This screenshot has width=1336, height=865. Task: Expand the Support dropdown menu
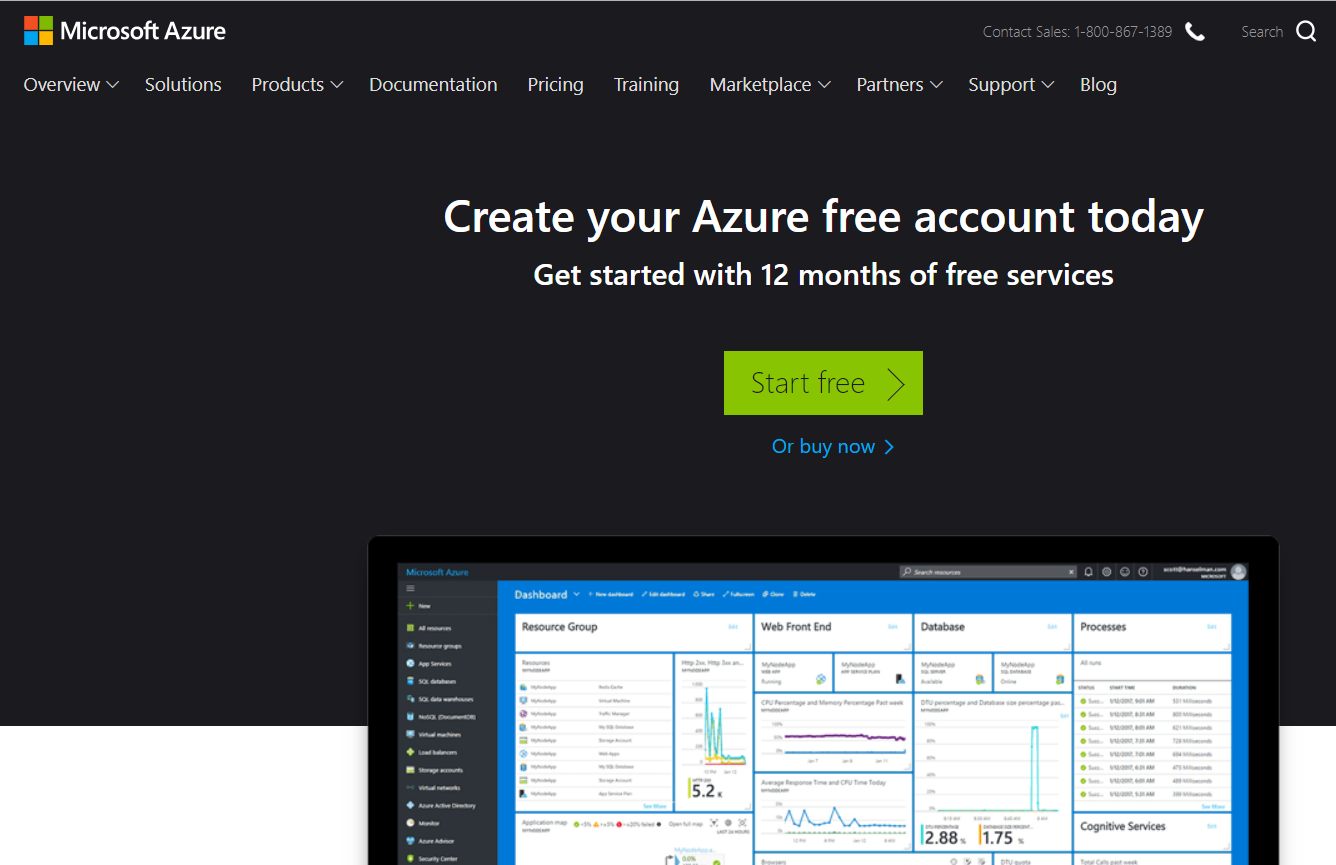(1011, 85)
